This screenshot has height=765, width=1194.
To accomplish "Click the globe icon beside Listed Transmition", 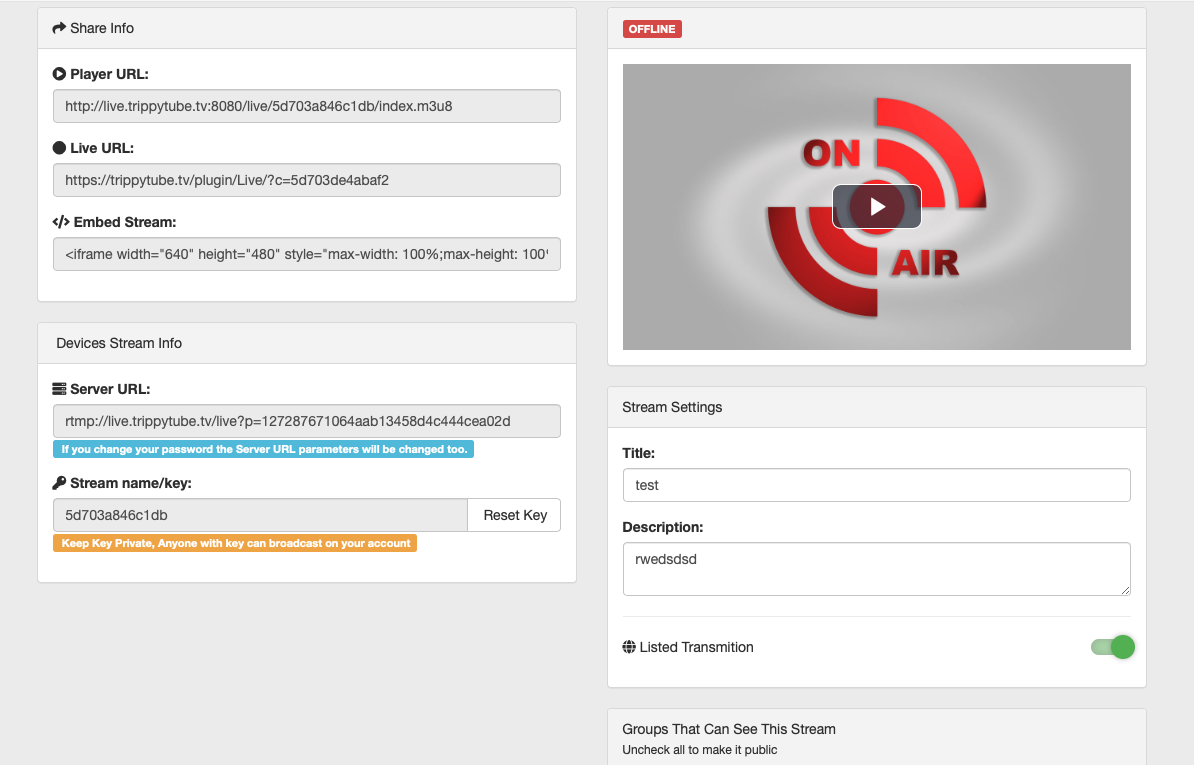I will (x=629, y=647).
